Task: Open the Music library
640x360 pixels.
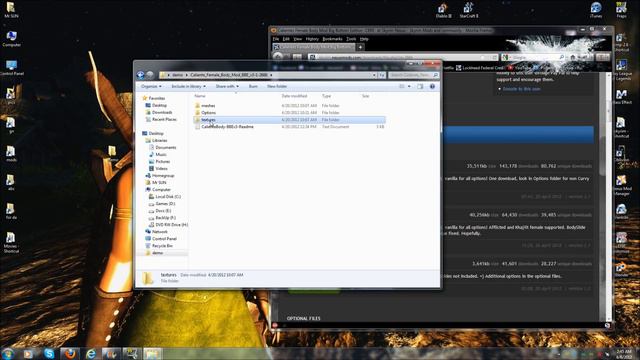Action: tap(160, 155)
